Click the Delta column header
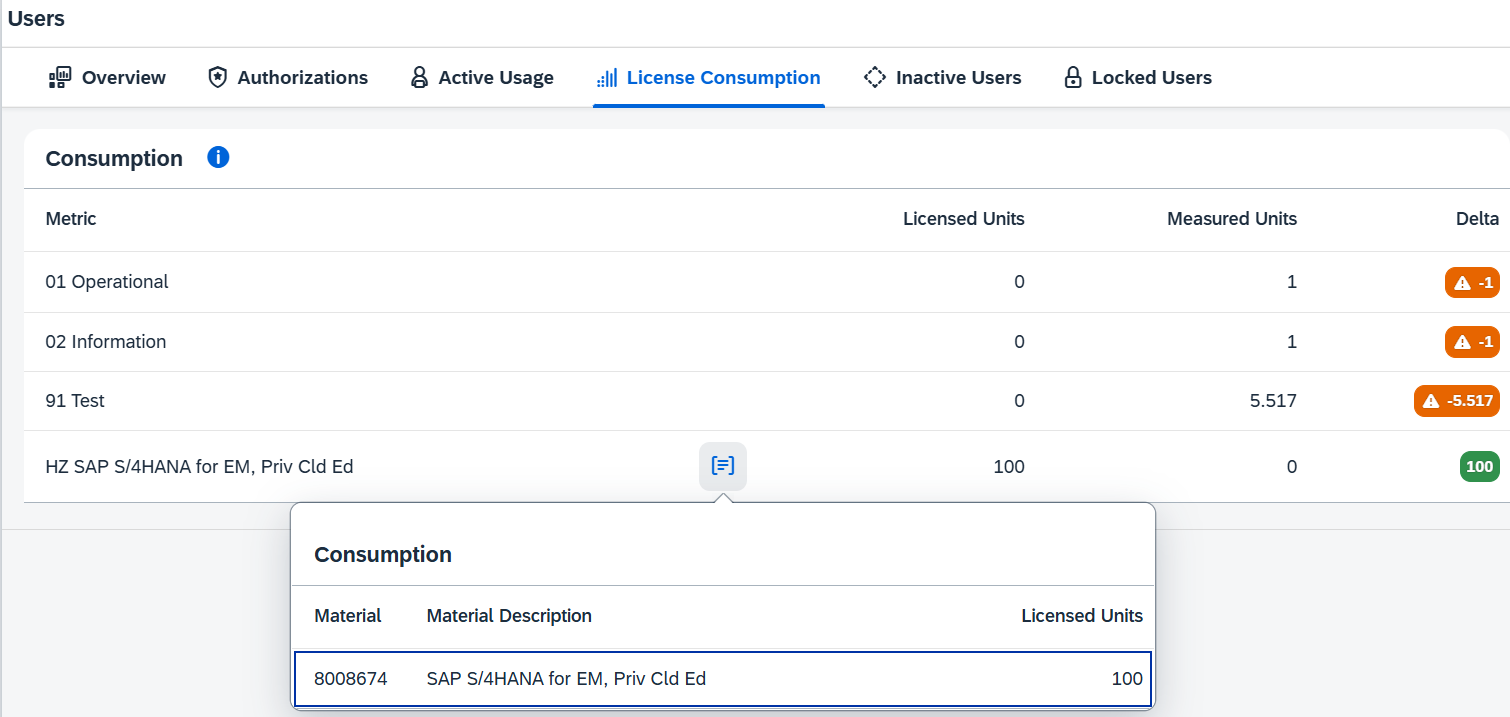 [x=1476, y=219]
